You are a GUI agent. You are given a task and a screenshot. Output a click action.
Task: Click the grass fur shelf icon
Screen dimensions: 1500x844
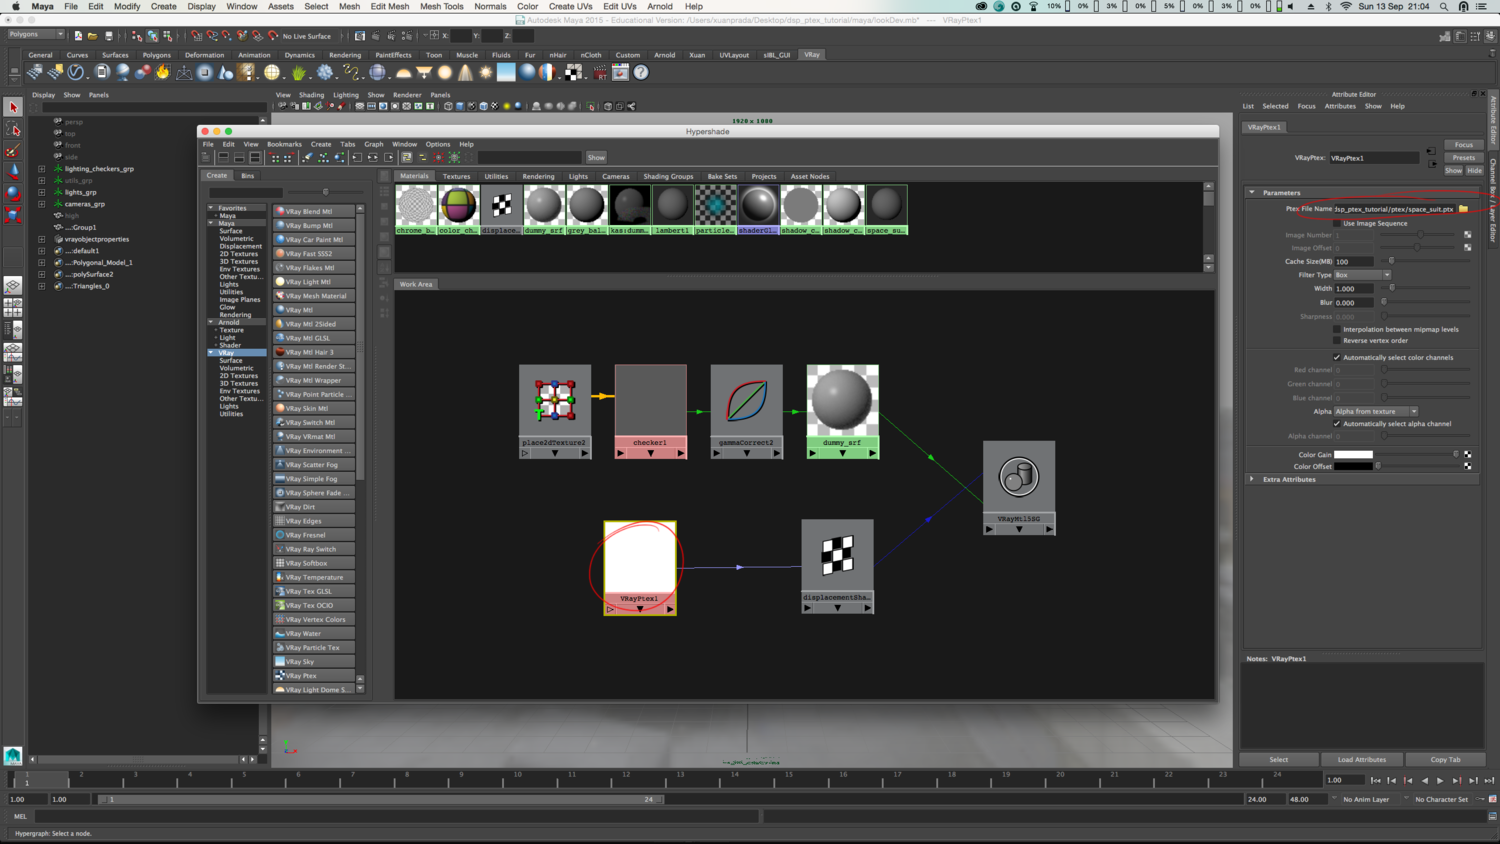(x=298, y=72)
